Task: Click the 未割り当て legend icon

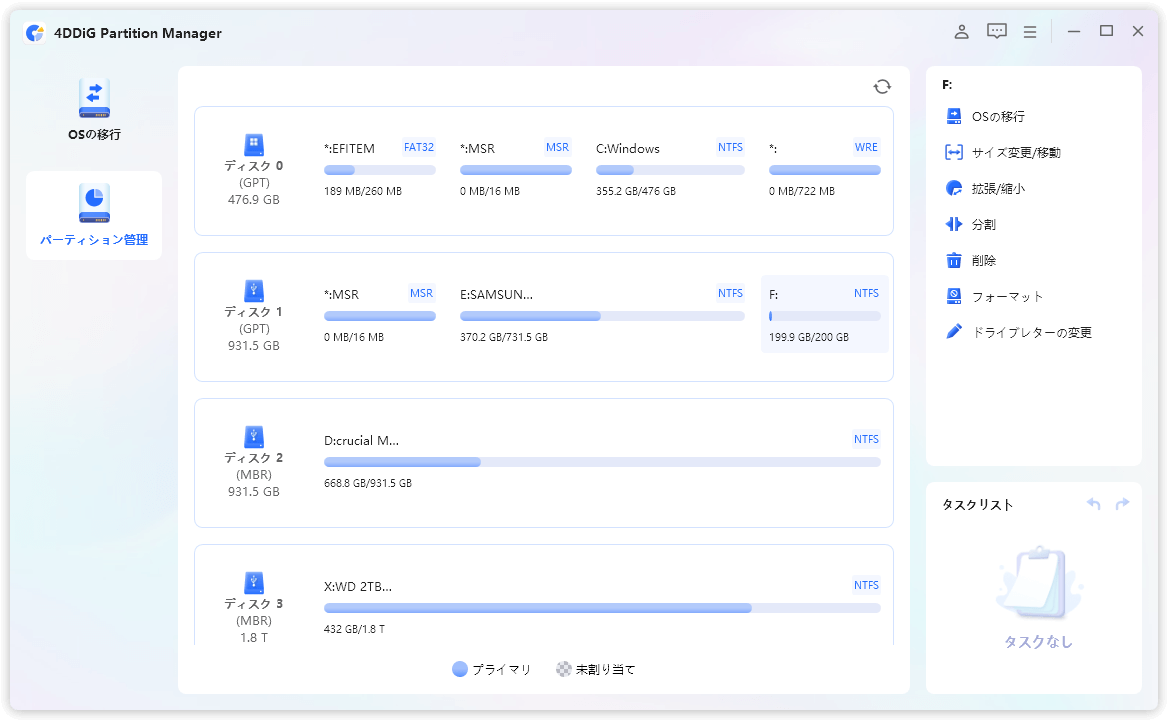Action: pyautogui.click(x=564, y=669)
